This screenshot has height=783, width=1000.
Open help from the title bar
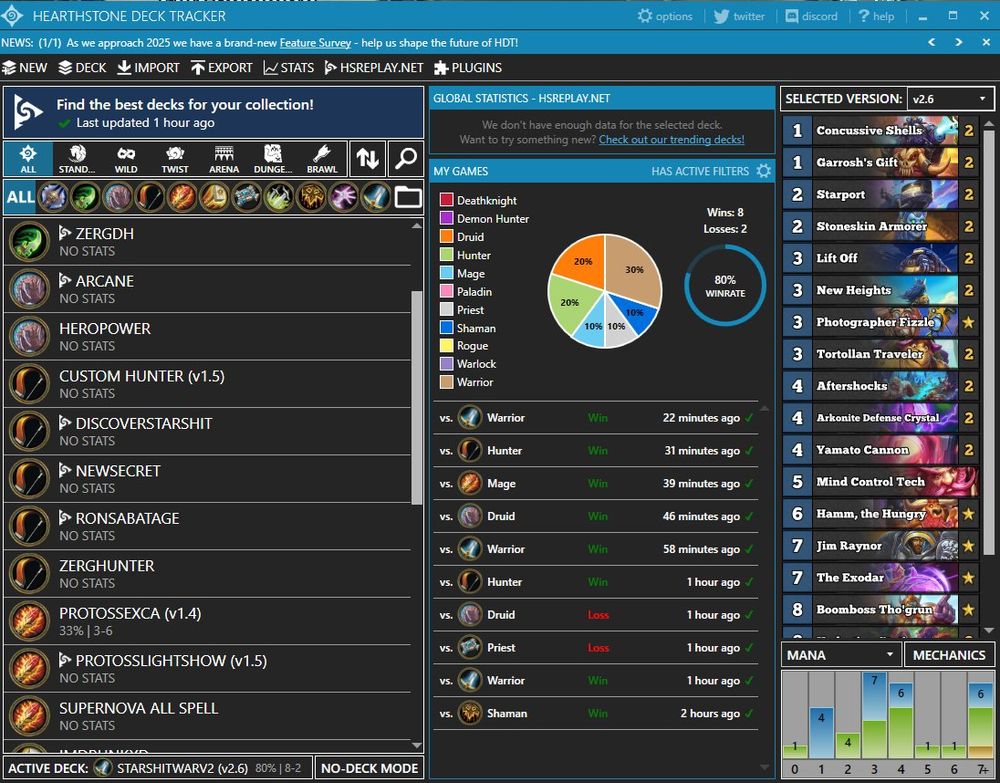876,16
